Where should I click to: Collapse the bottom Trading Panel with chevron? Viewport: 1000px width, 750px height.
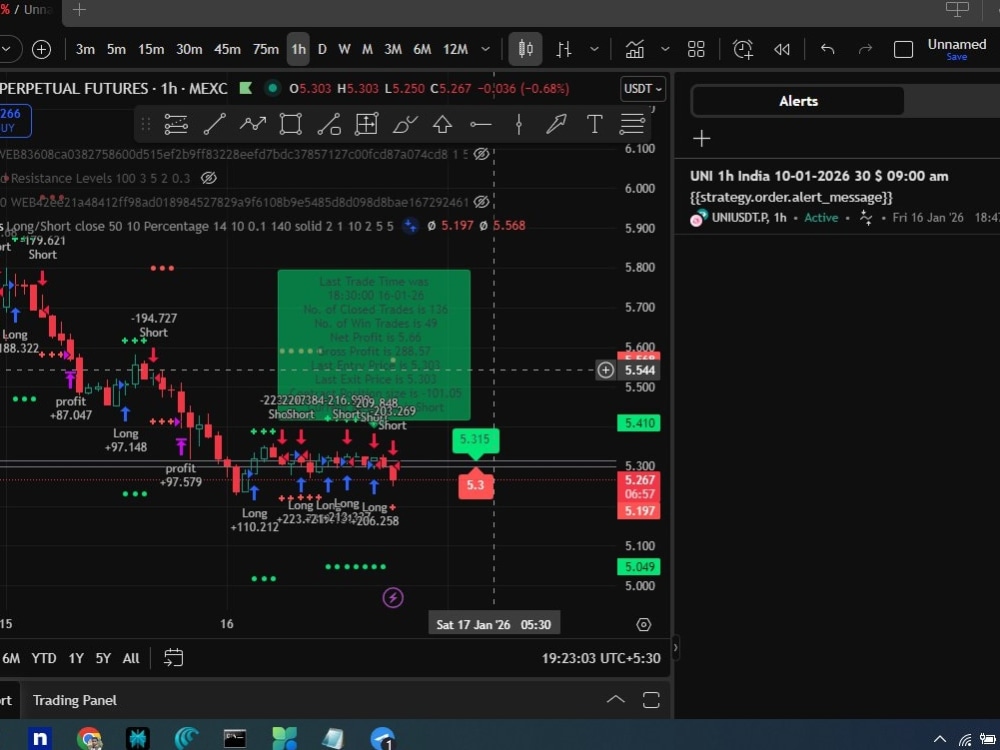615,700
